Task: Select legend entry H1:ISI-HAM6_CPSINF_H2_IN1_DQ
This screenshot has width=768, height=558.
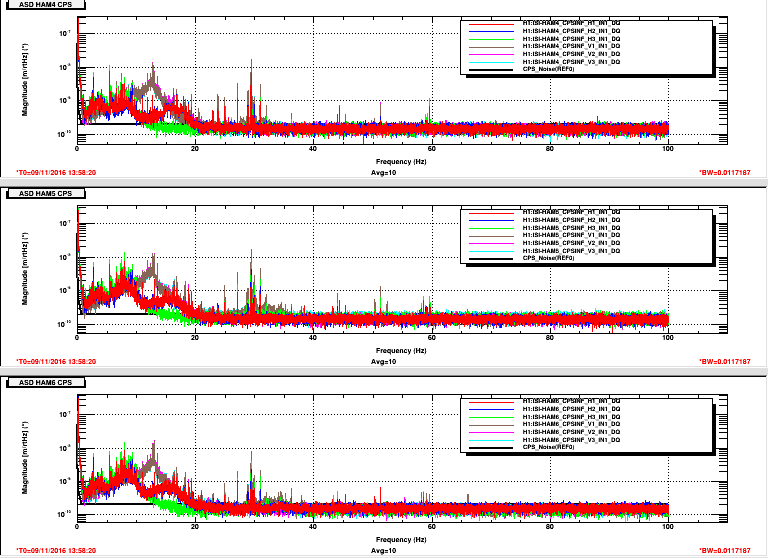Action: (571, 409)
